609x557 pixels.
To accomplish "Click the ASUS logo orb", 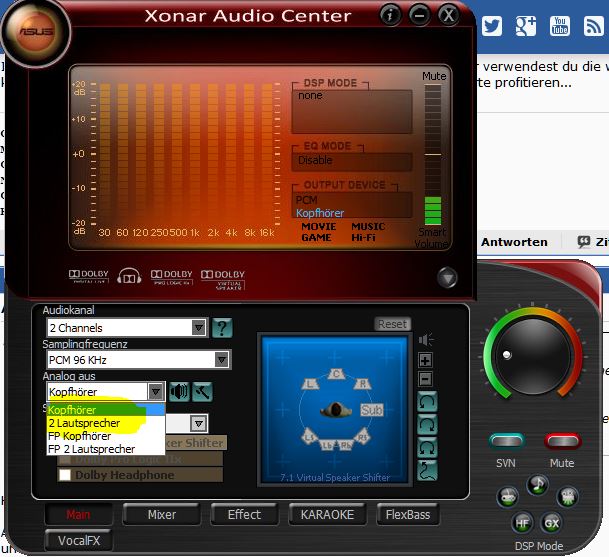I will point(36,32).
